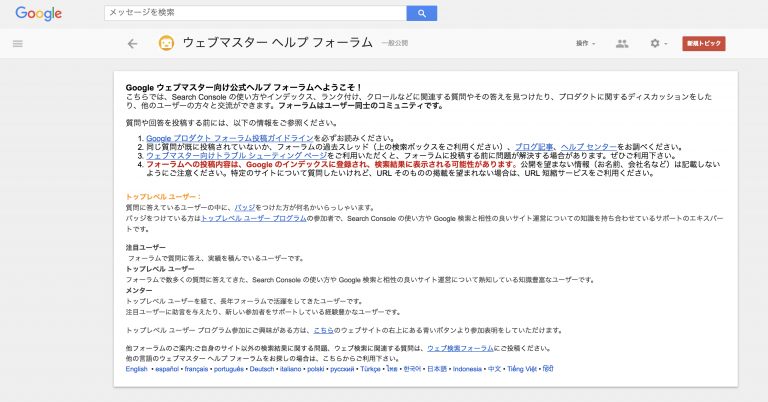Open the バッジ link

click(x=245, y=208)
